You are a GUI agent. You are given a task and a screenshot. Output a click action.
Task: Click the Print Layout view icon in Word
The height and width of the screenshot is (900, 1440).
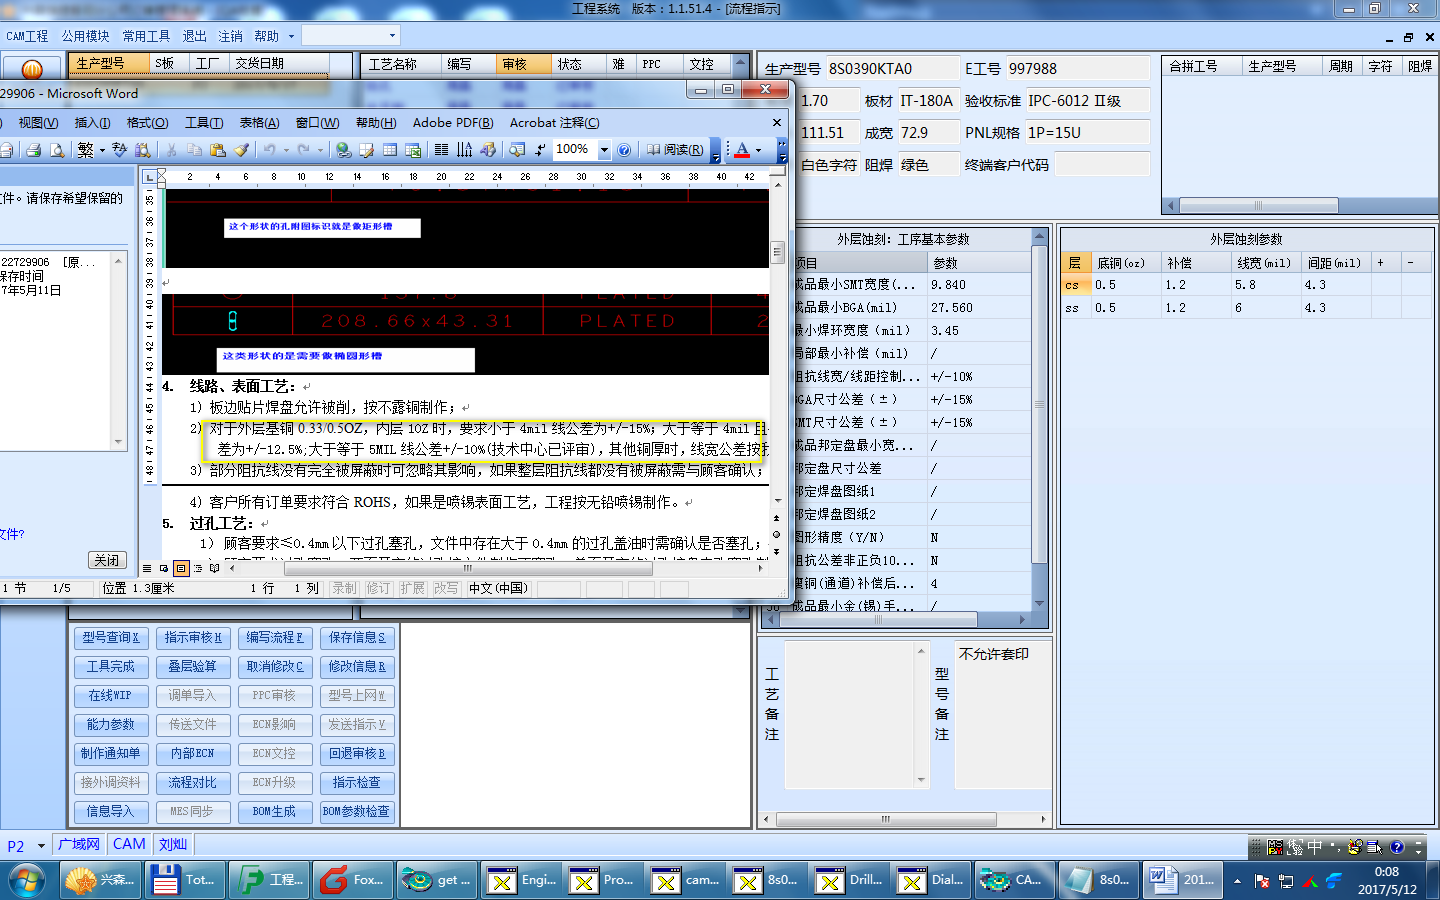coord(181,568)
